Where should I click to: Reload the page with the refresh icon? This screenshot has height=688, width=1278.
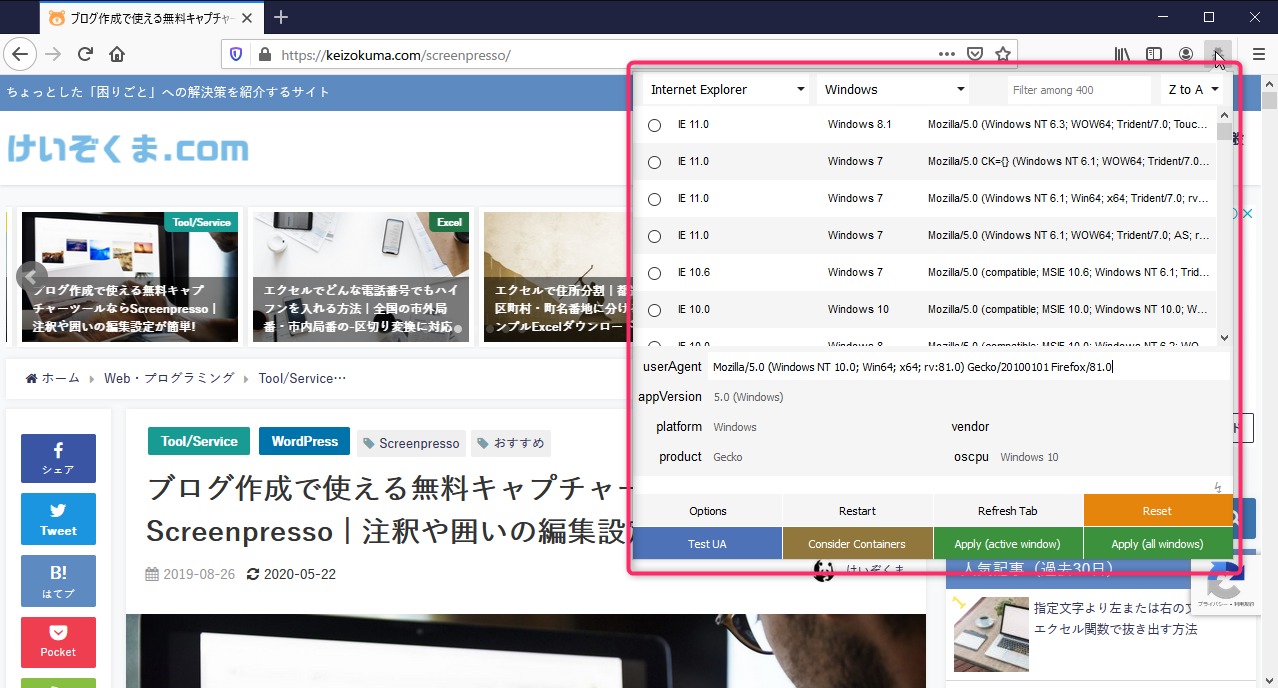pyautogui.click(x=86, y=54)
